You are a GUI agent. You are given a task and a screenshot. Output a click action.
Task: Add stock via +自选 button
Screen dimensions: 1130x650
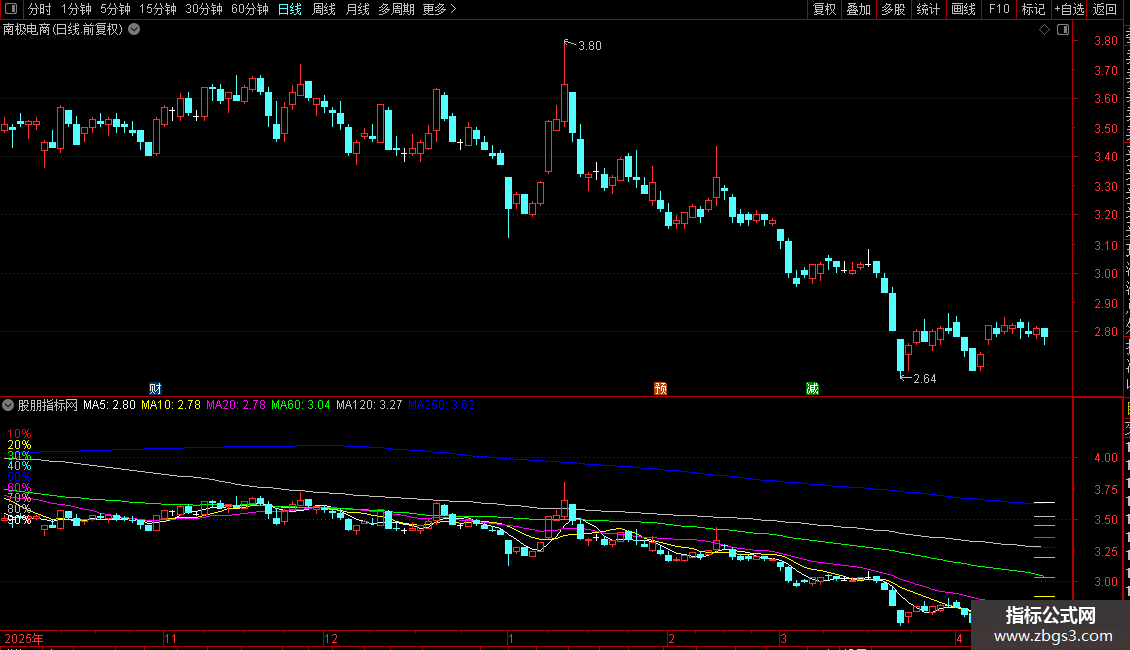tap(1069, 9)
